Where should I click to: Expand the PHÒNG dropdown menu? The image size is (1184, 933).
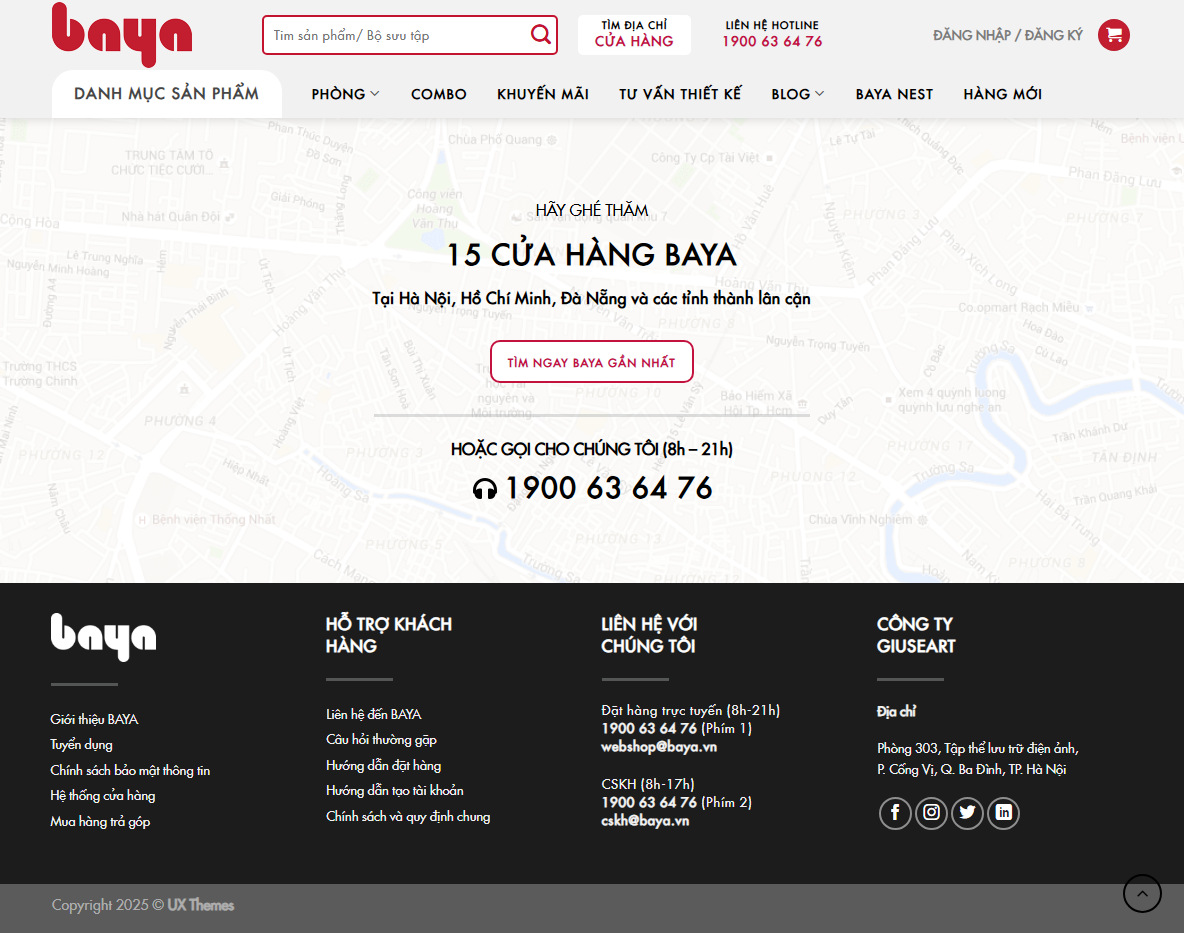click(344, 94)
